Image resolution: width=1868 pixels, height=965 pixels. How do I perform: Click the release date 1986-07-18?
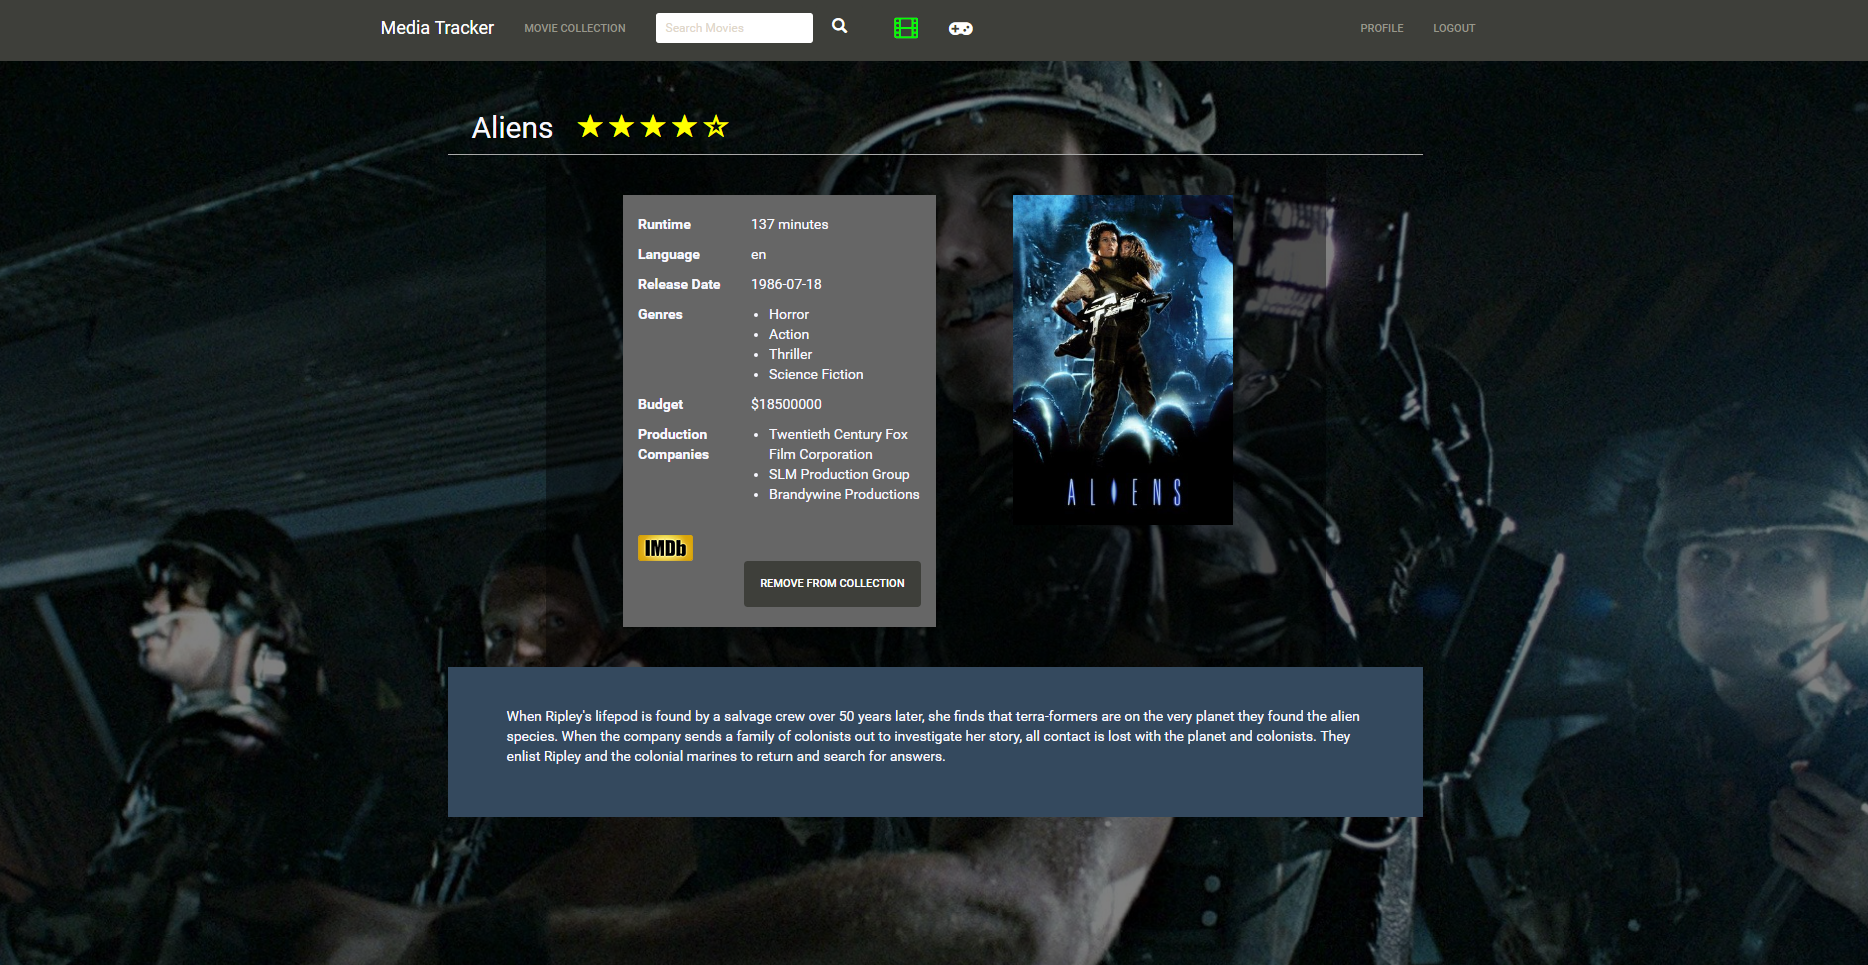coord(786,284)
